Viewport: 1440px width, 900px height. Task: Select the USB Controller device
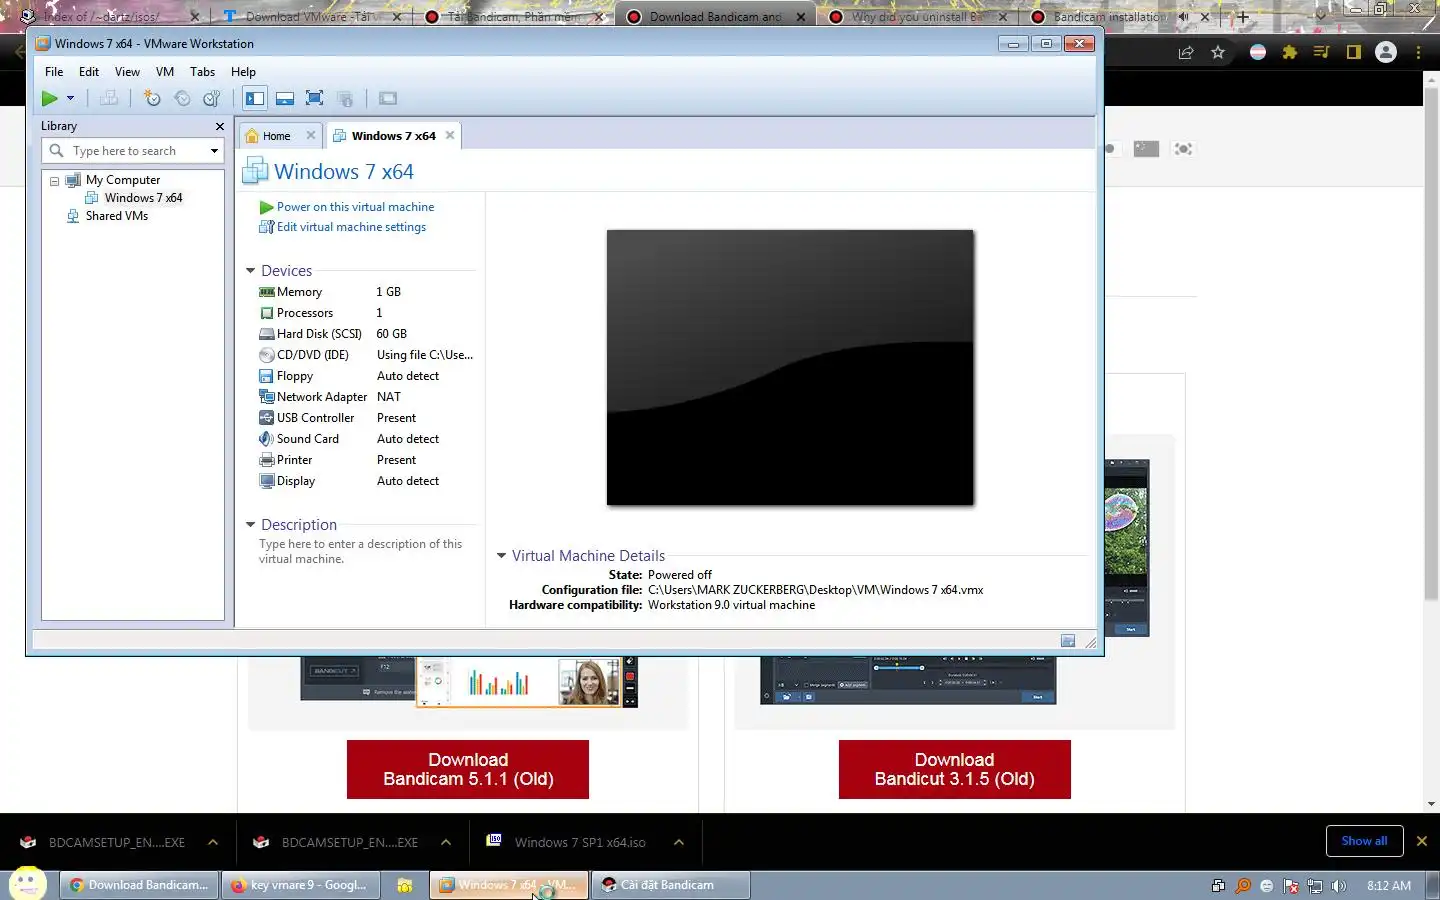pos(366,418)
